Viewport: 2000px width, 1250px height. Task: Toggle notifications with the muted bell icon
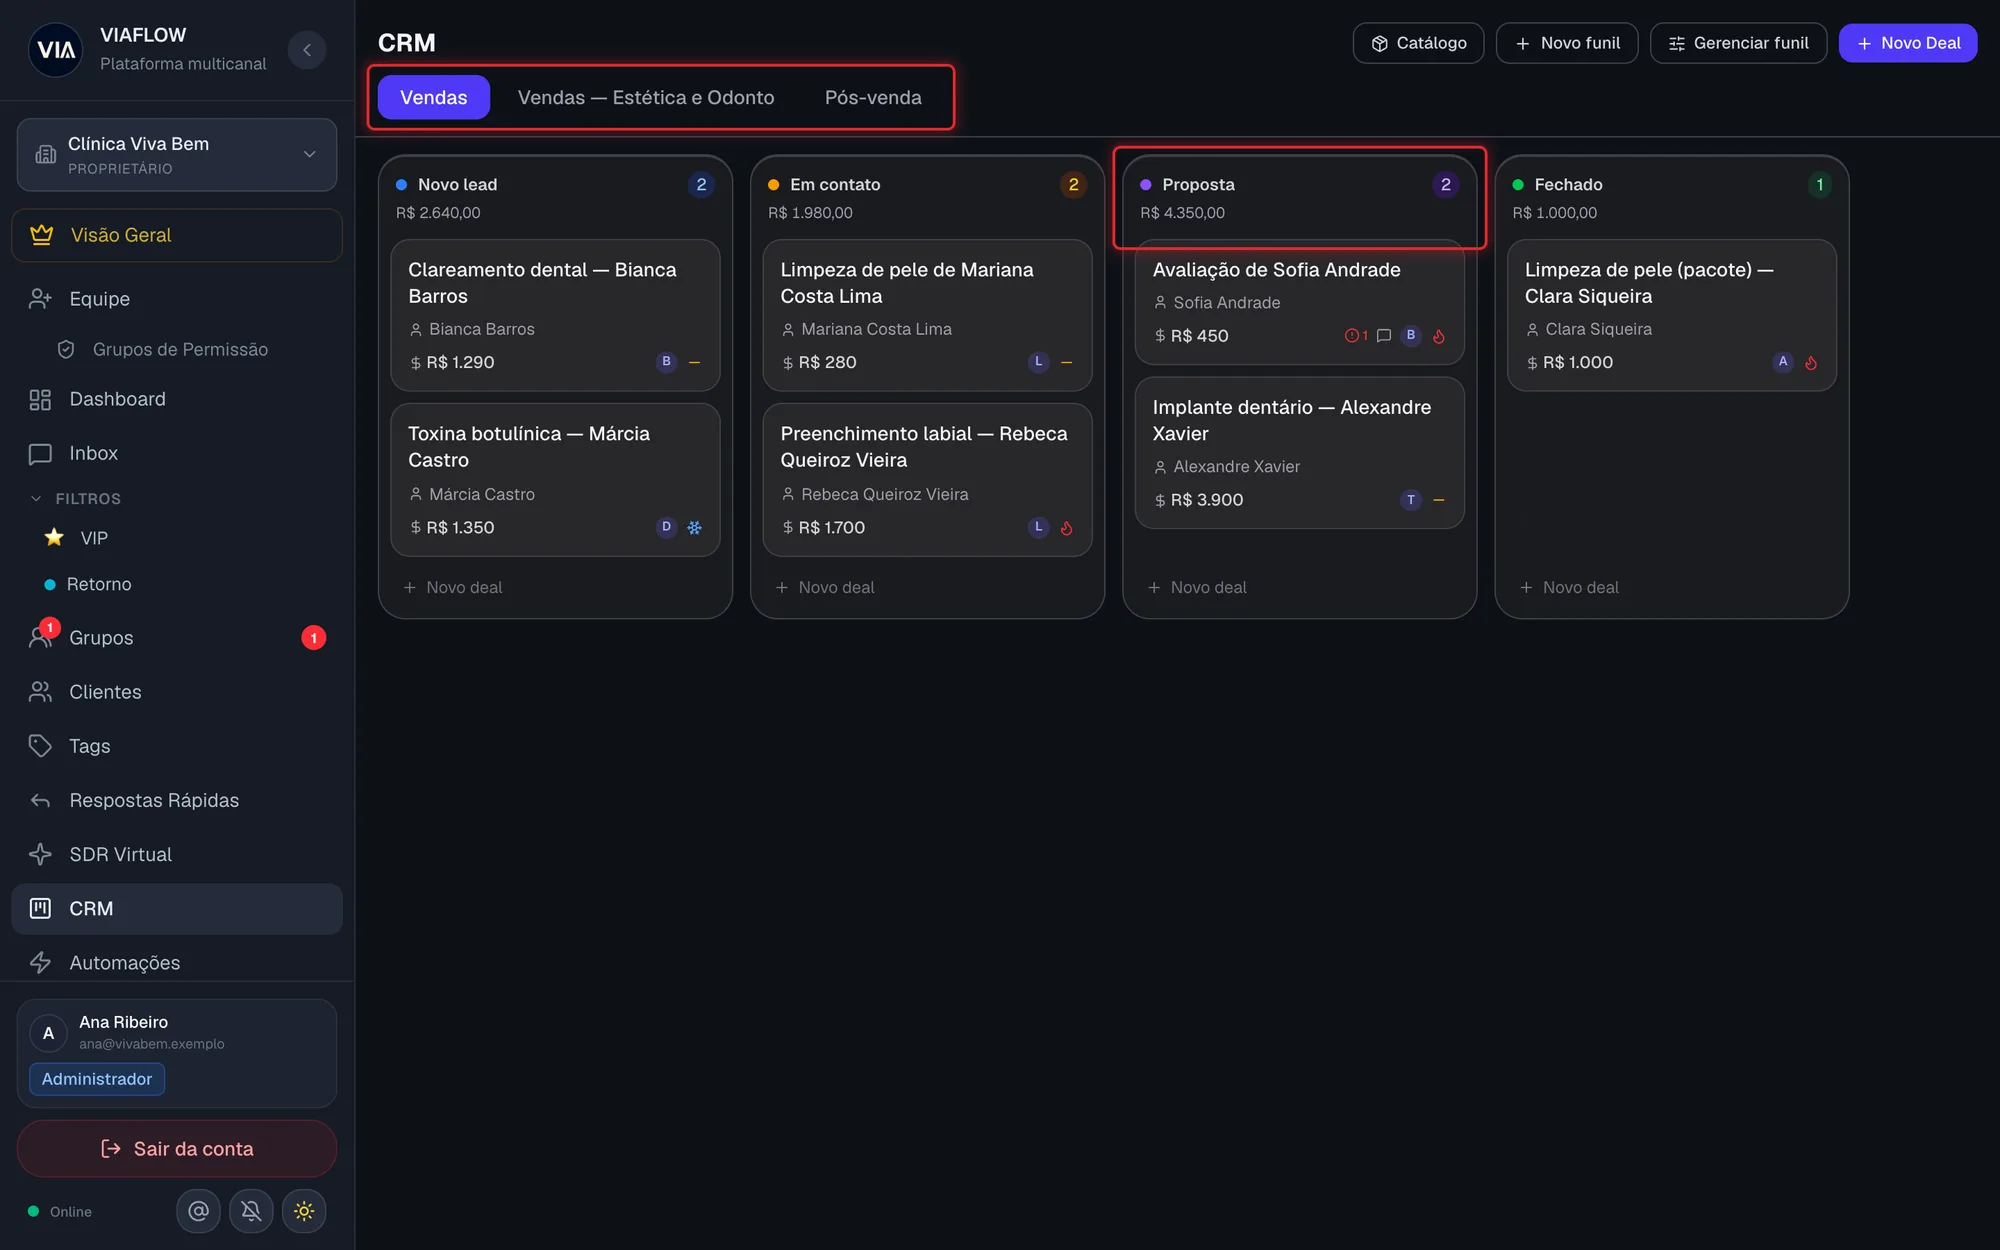pyautogui.click(x=252, y=1211)
